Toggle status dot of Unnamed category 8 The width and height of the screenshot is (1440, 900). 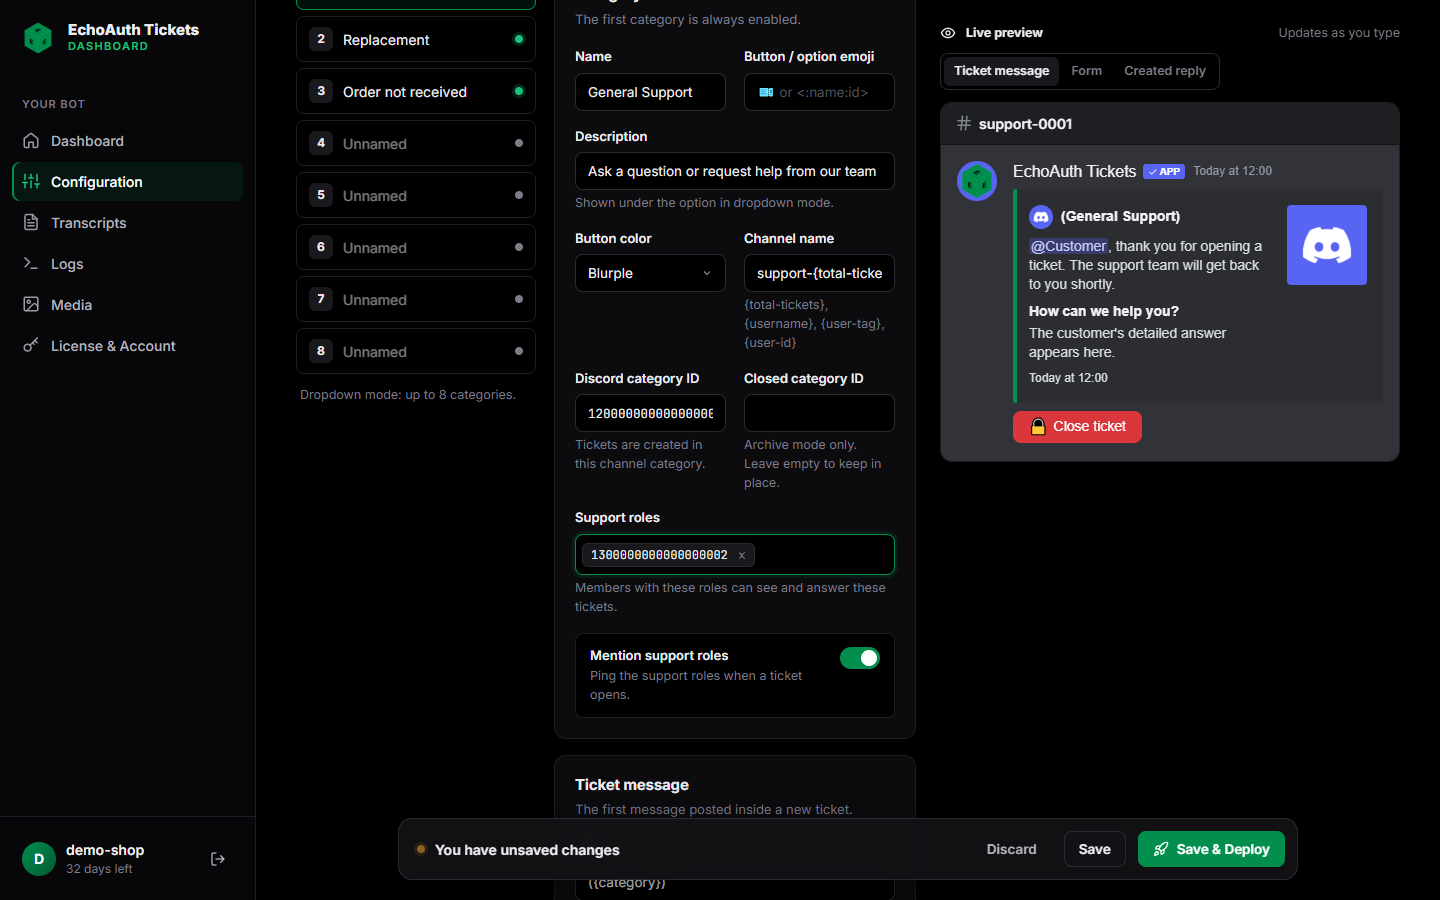519,351
